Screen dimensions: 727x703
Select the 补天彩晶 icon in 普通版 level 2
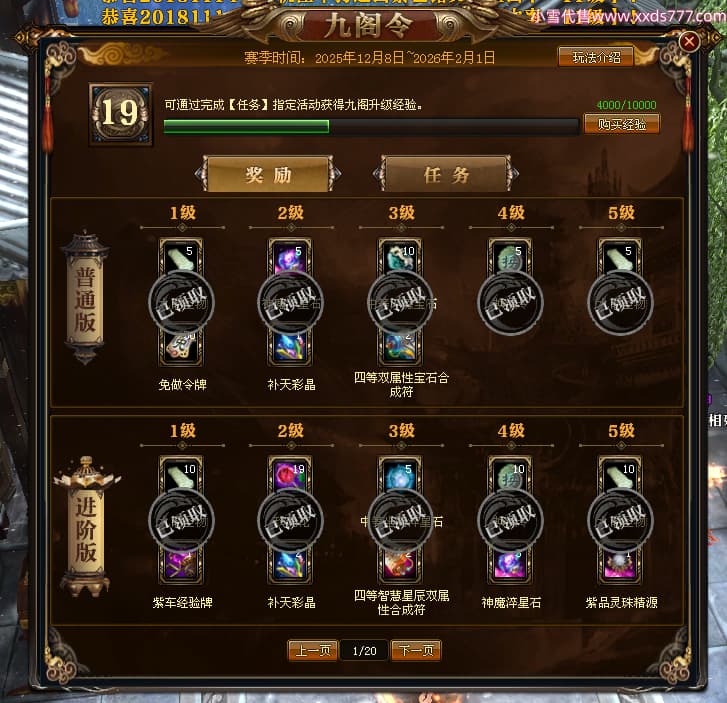290,348
